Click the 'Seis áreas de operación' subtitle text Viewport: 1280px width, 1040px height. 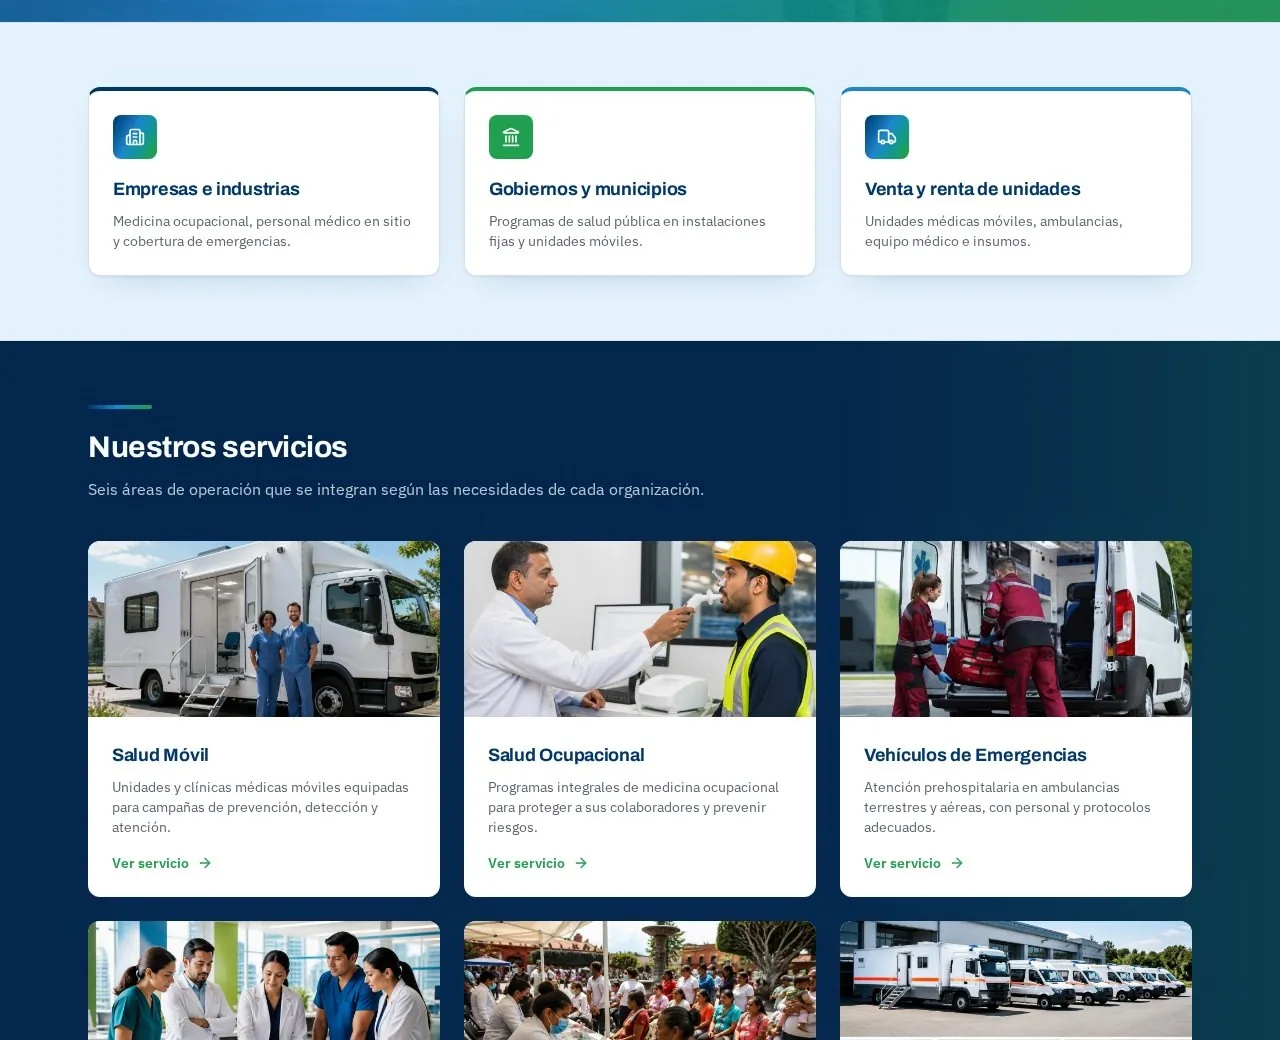click(x=396, y=489)
